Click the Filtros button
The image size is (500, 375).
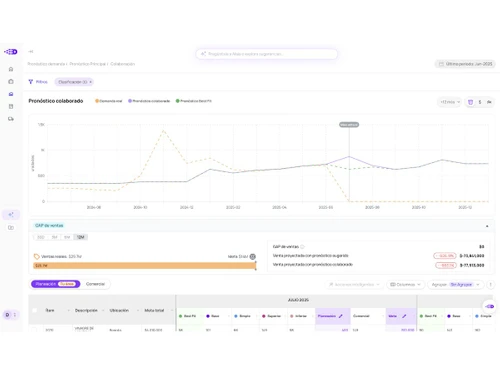coord(38,82)
